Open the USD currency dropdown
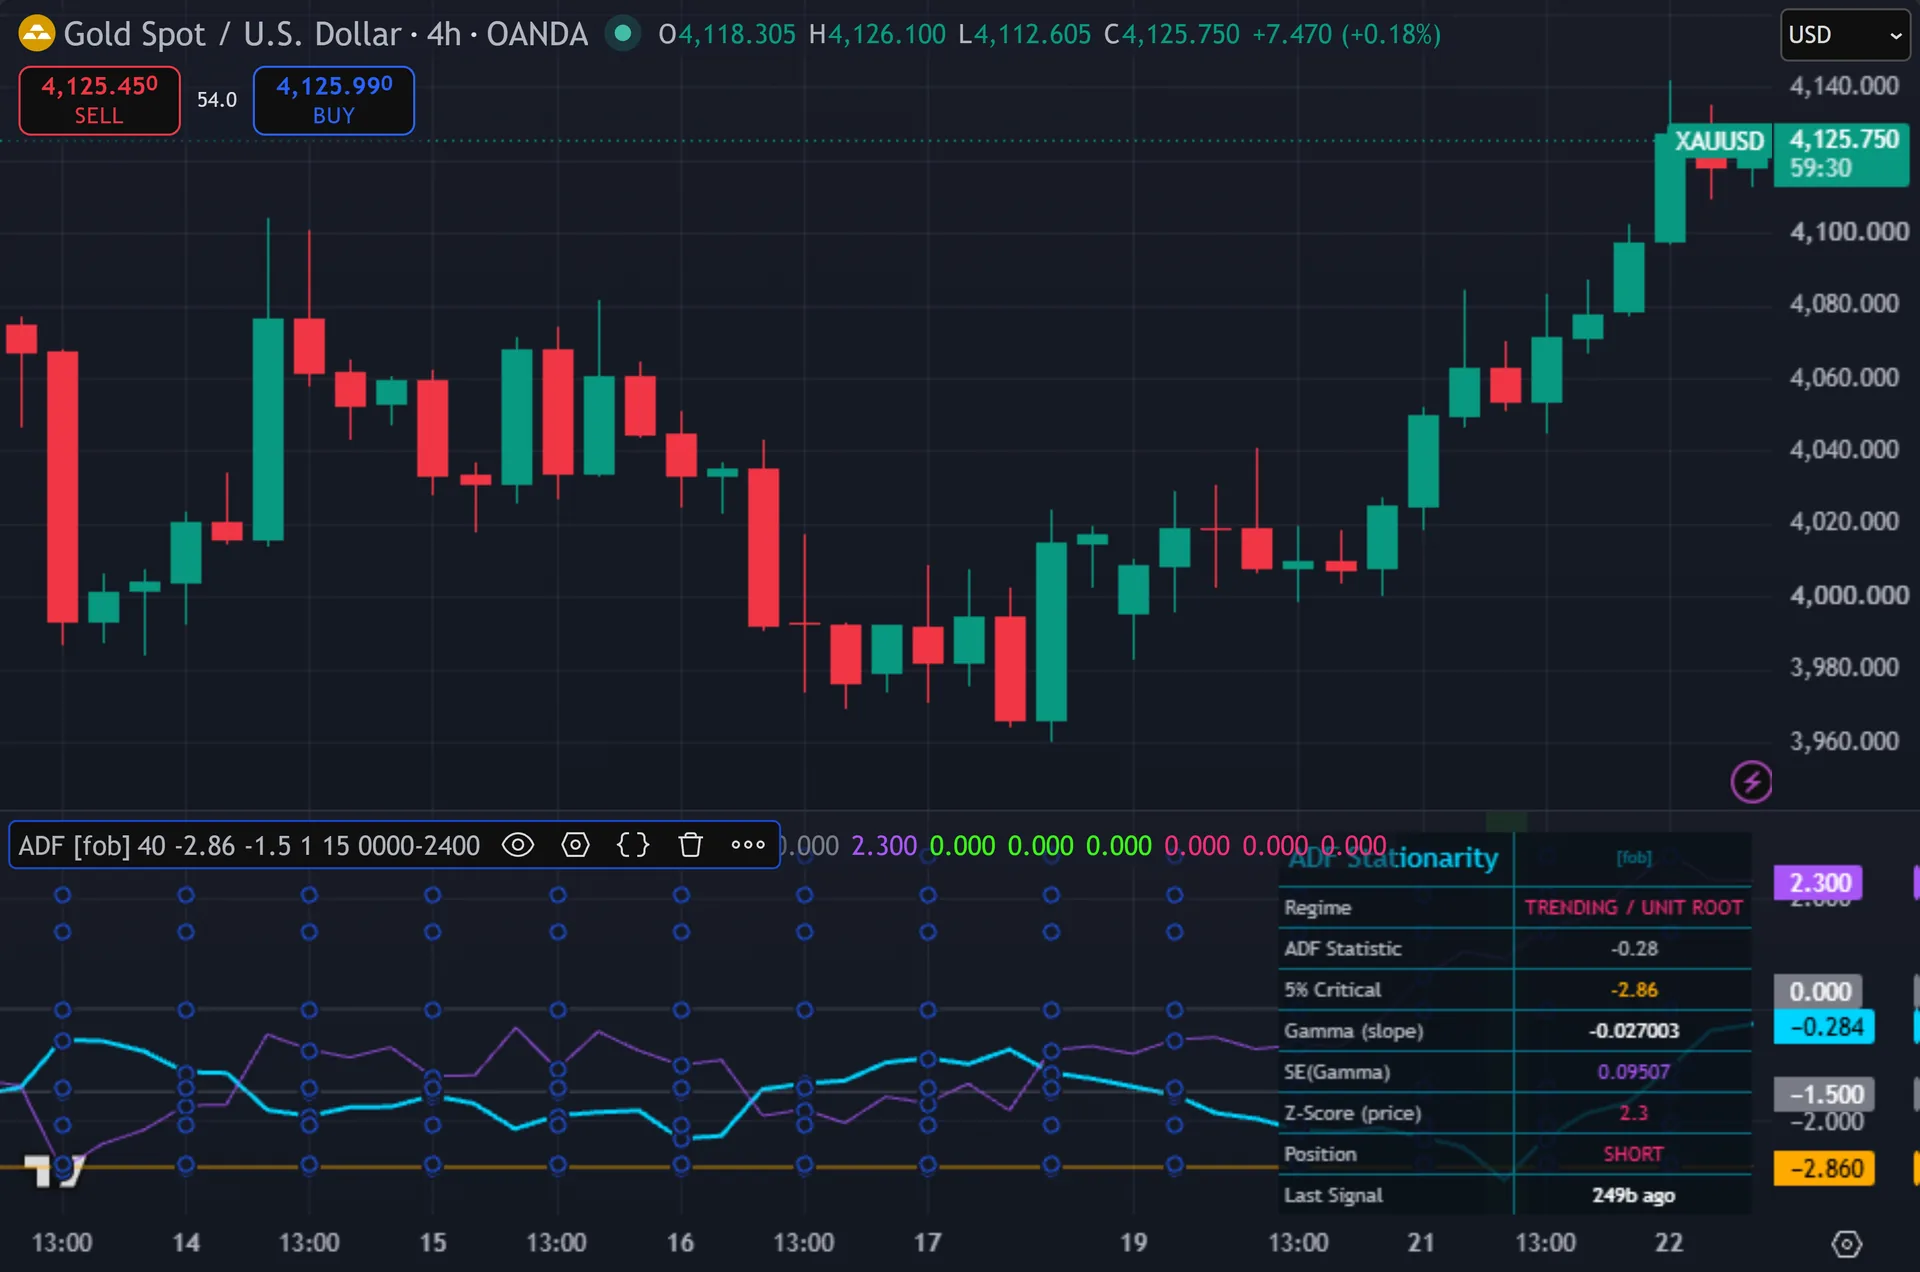 (x=1845, y=35)
